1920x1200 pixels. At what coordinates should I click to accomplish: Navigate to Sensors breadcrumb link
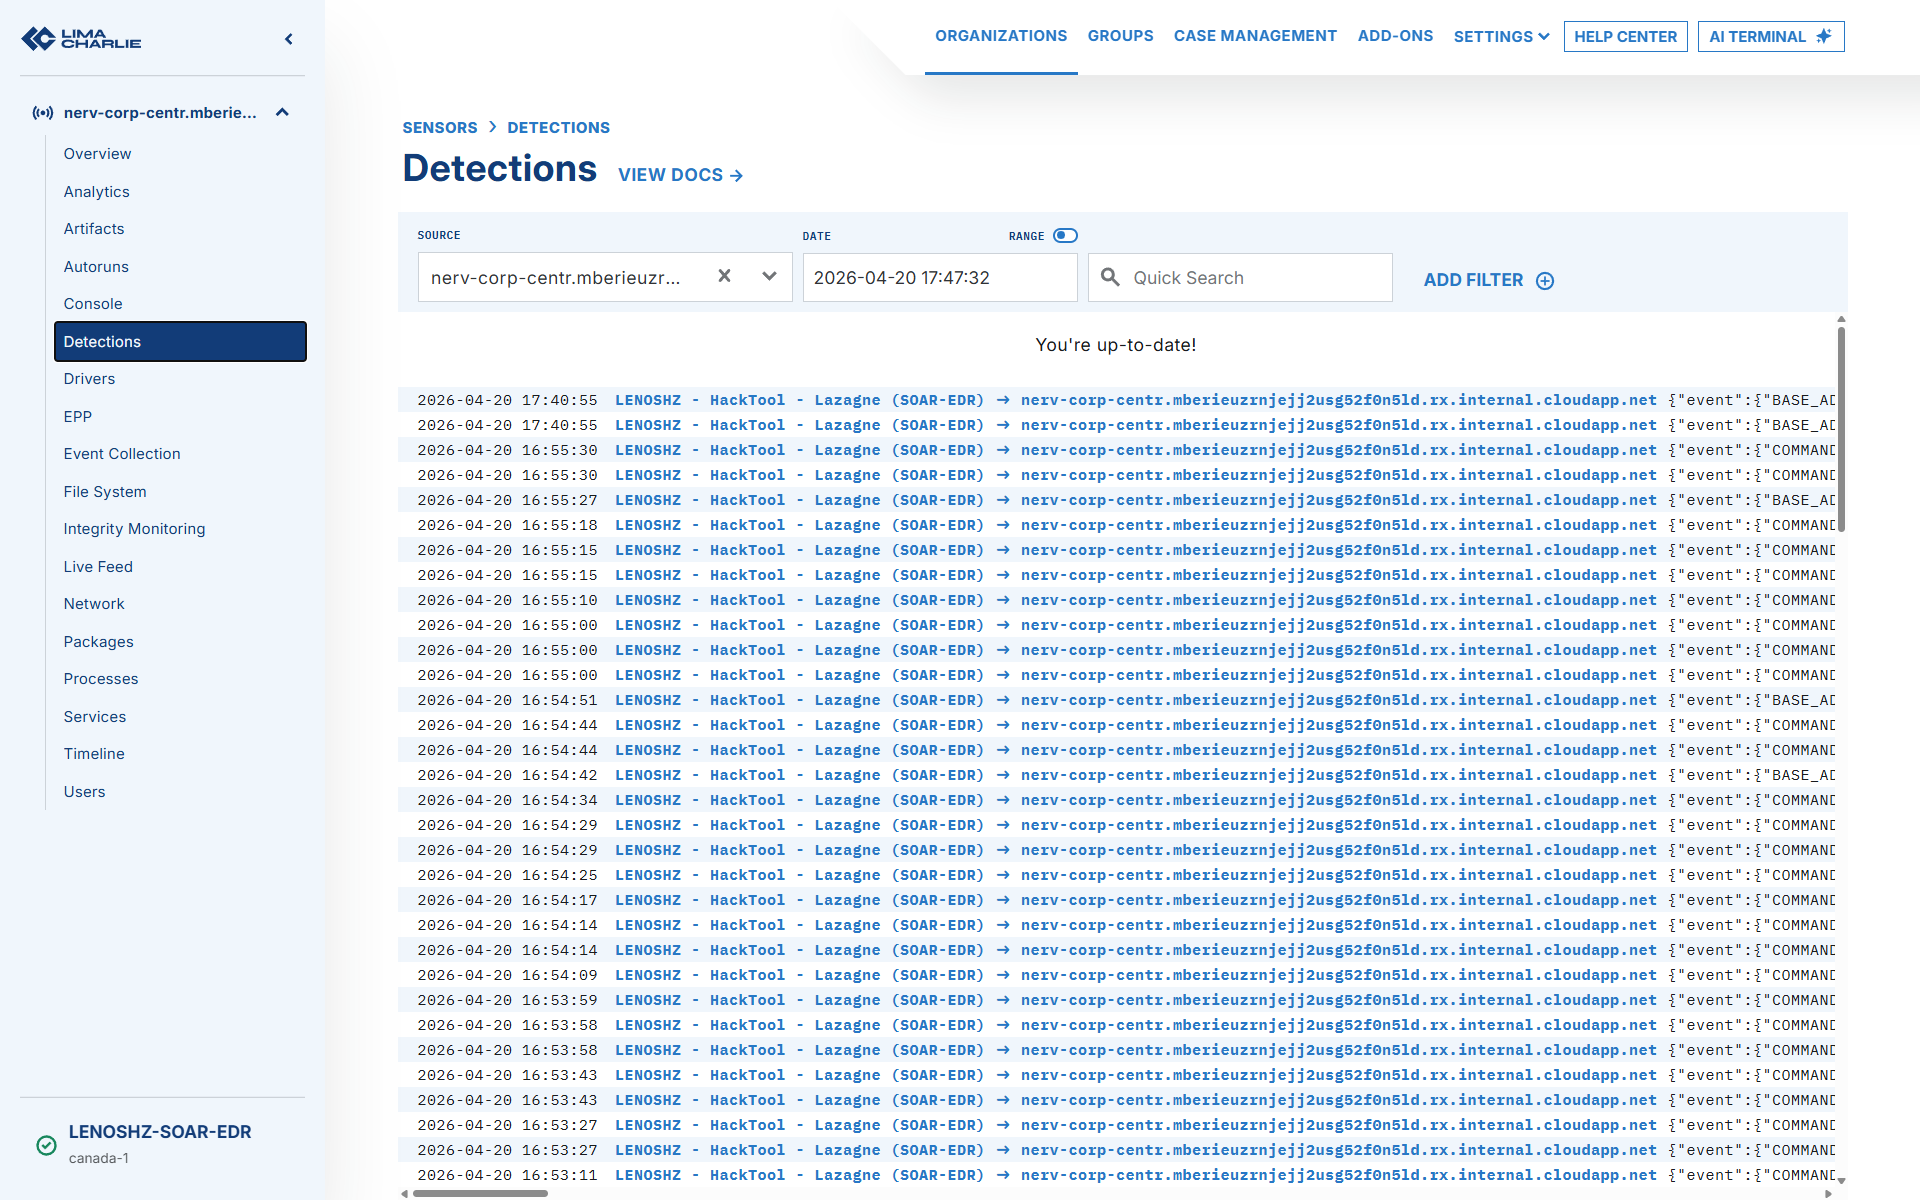click(439, 128)
